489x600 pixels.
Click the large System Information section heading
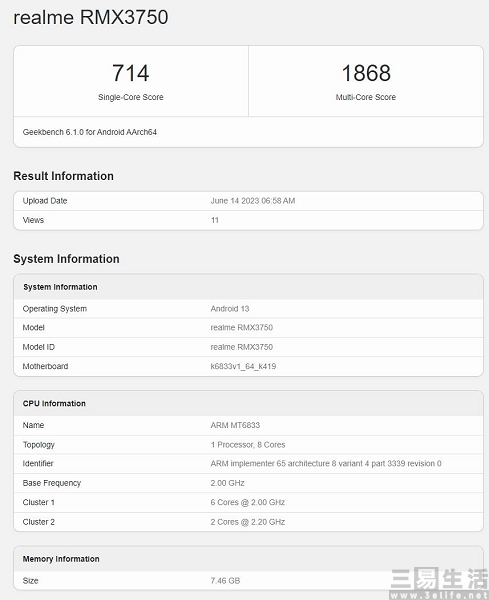66,259
